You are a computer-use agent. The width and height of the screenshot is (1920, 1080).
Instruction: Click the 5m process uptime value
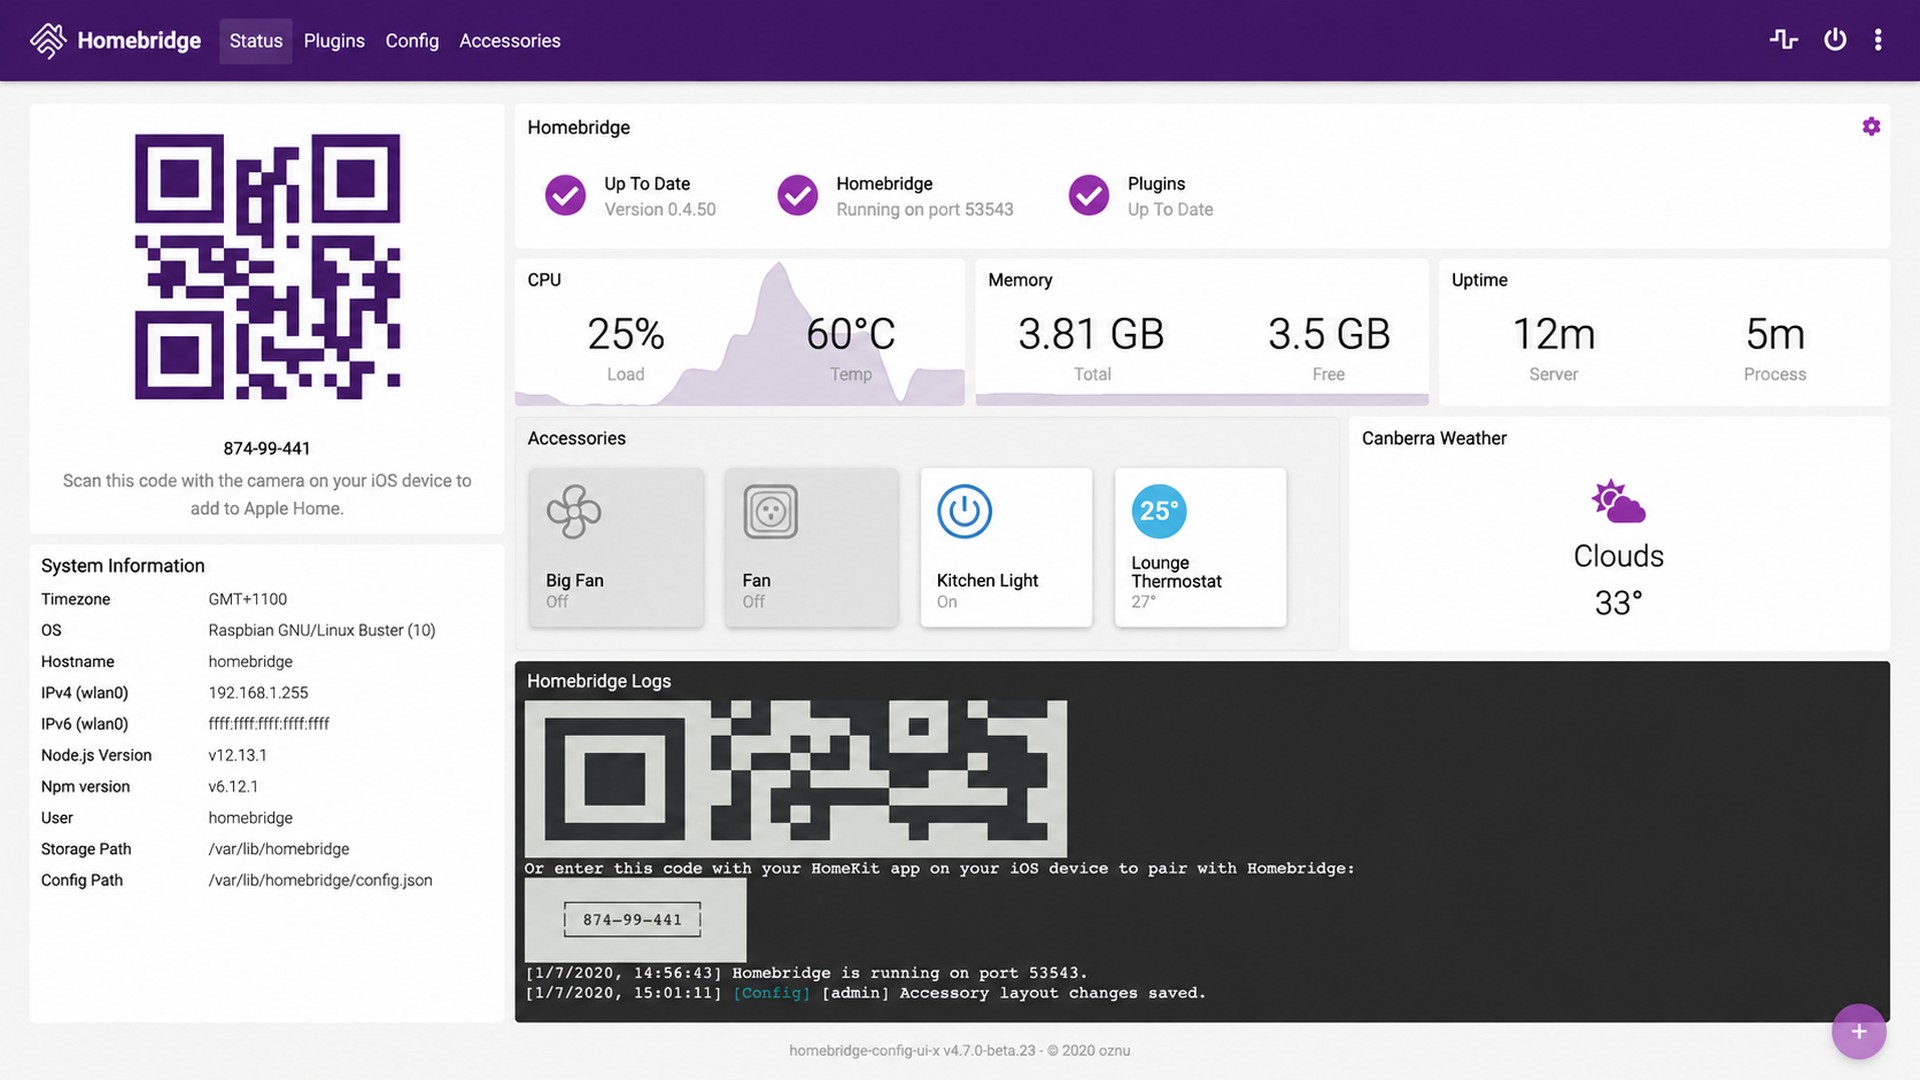(x=1775, y=334)
